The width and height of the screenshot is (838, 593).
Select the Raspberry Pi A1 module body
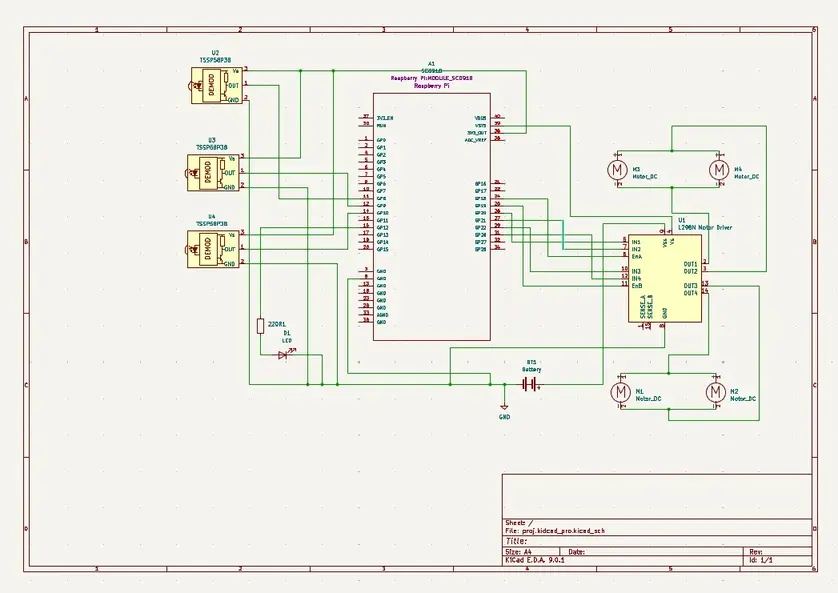click(x=432, y=216)
